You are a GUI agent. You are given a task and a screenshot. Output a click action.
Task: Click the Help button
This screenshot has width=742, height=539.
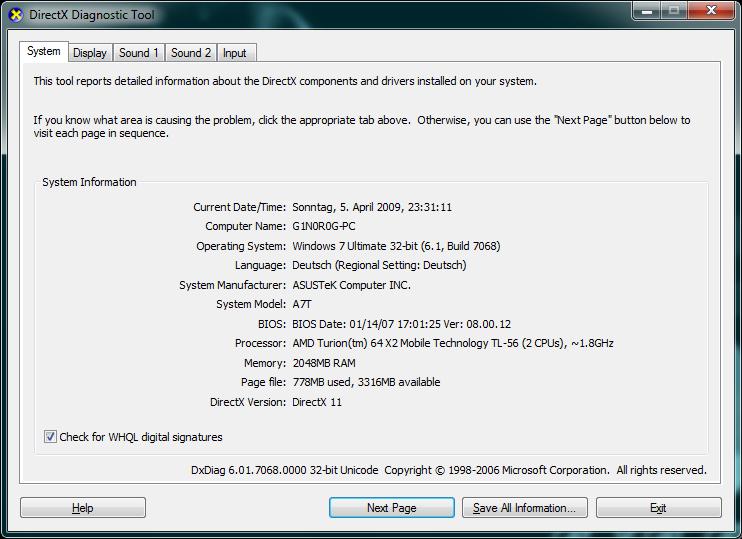click(83, 508)
